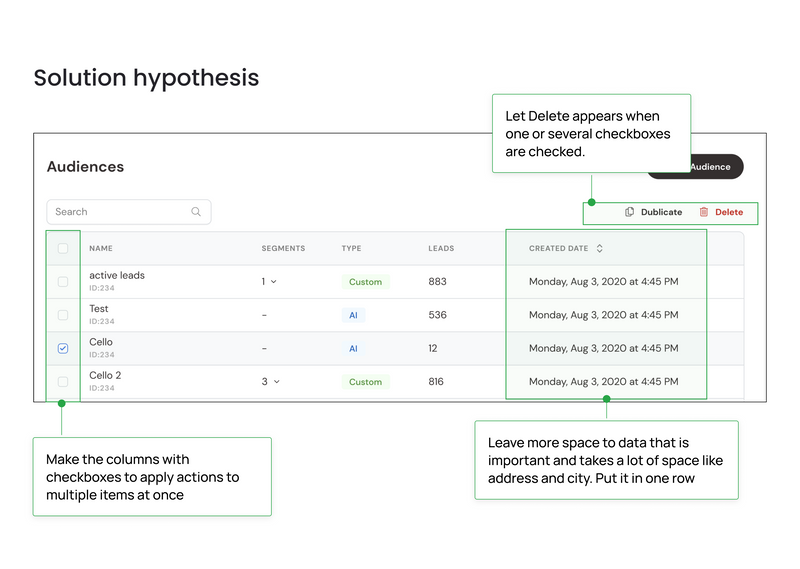The image size is (800, 569).
Task: Select the 'Test' audience name
Action: click(98, 309)
